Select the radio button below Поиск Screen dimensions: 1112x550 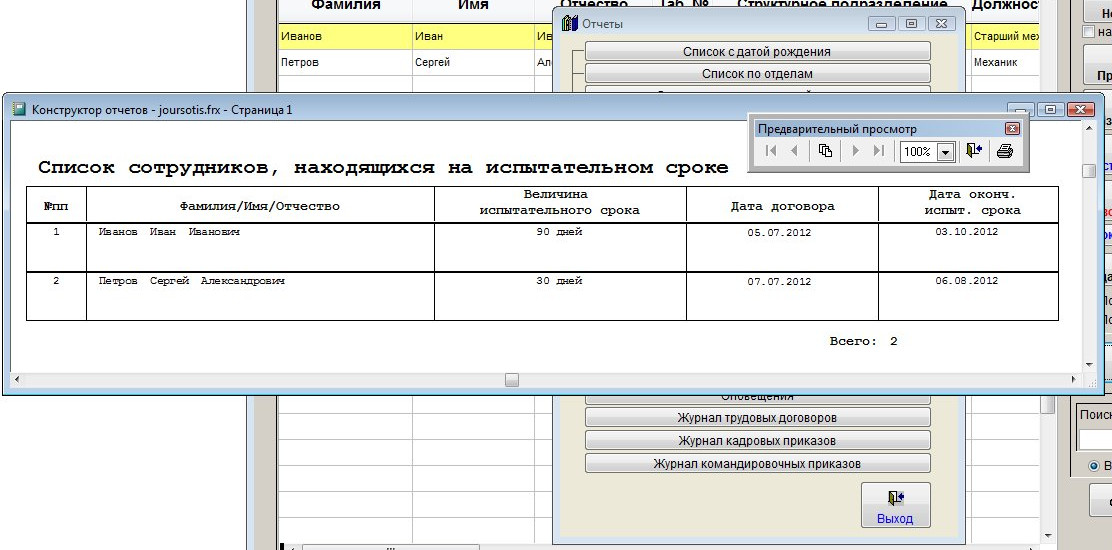1094,466
